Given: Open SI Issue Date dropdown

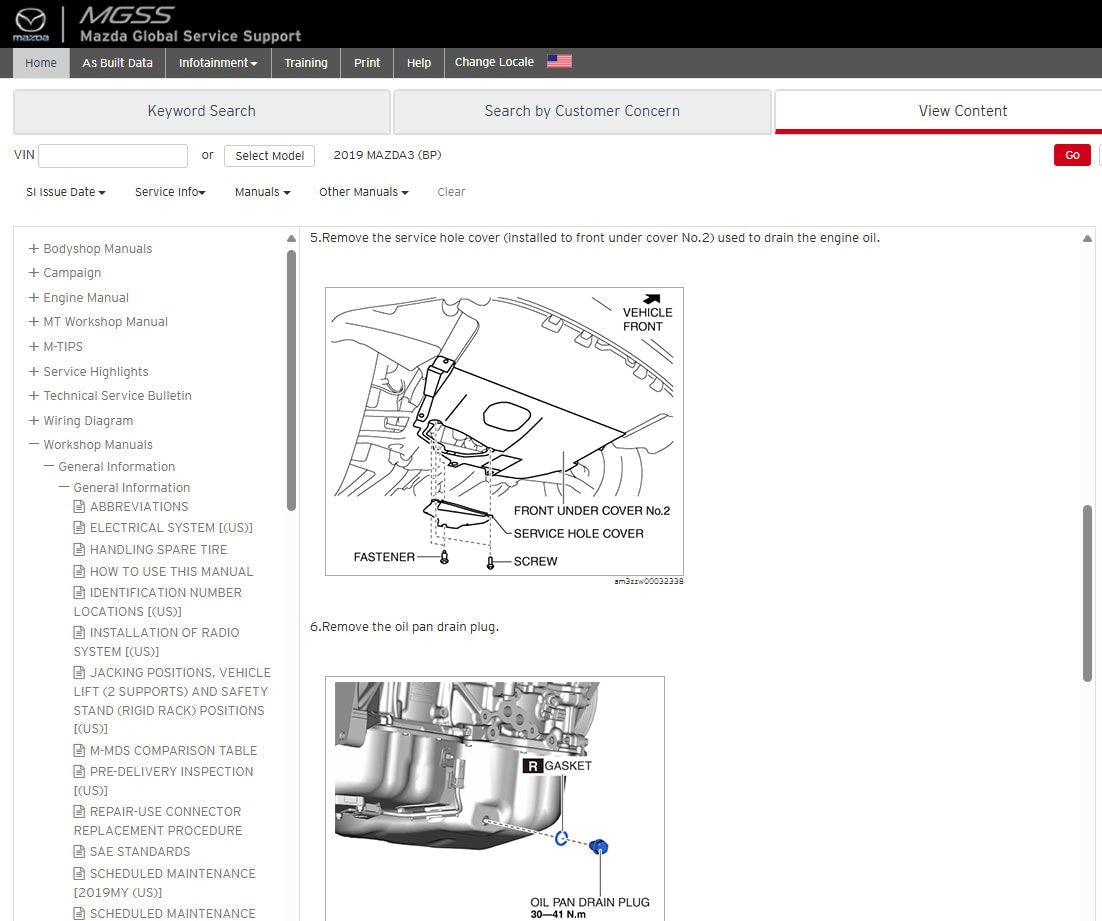Looking at the screenshot, I should [x=65, y=192].
